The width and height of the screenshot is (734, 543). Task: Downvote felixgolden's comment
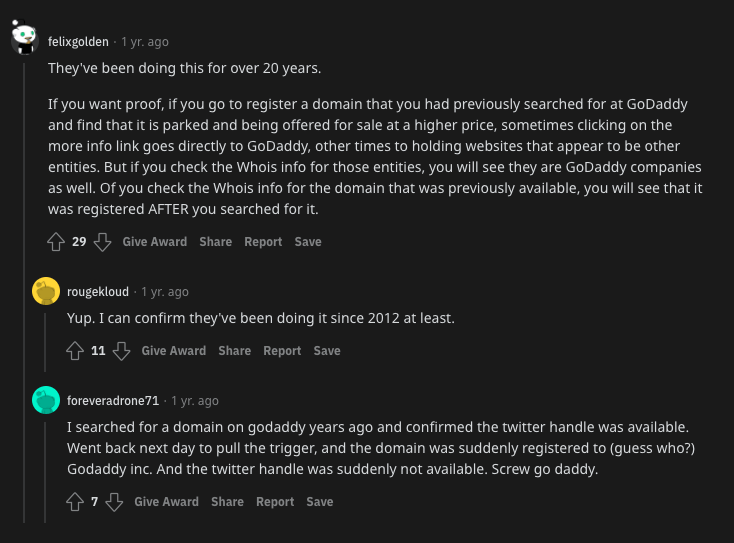tap(102, 242)
